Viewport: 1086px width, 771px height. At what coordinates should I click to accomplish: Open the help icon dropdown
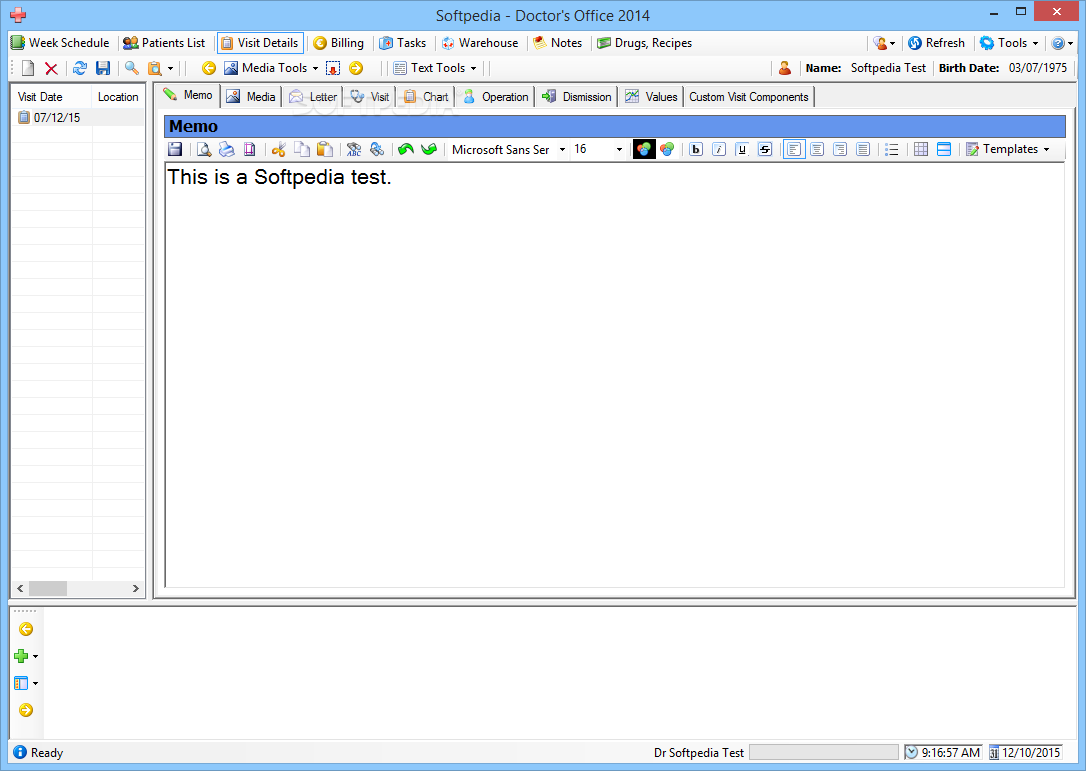coord(1062,43)
